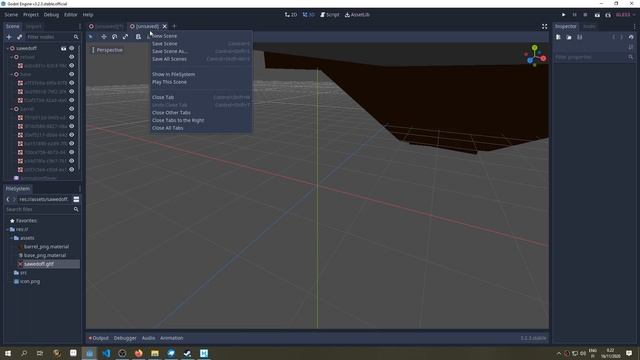Click the Play Scene clapper icon
This screenshot has width=640, height=360.
coord(597,15)
